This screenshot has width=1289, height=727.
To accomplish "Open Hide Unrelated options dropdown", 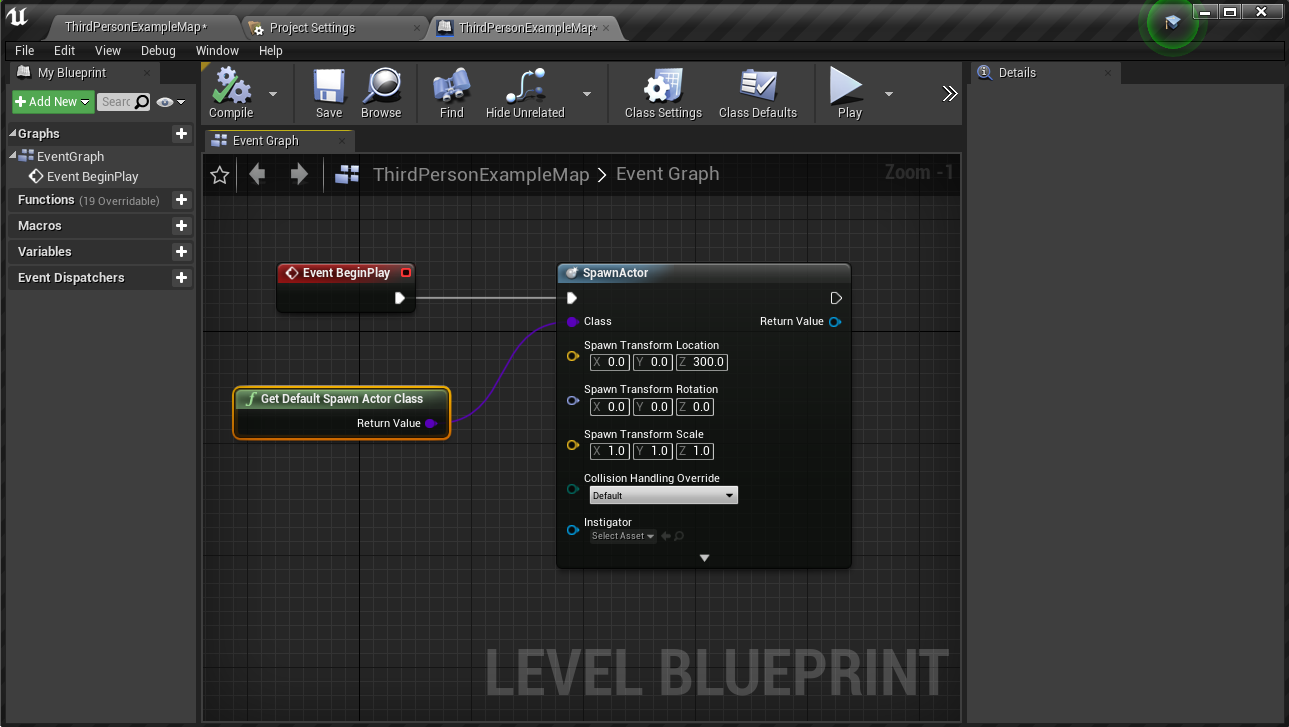I will (586, 94).
